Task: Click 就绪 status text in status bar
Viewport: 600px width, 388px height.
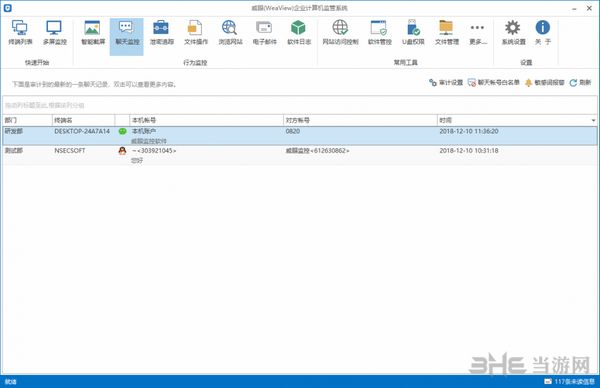Action: [11, 381]
